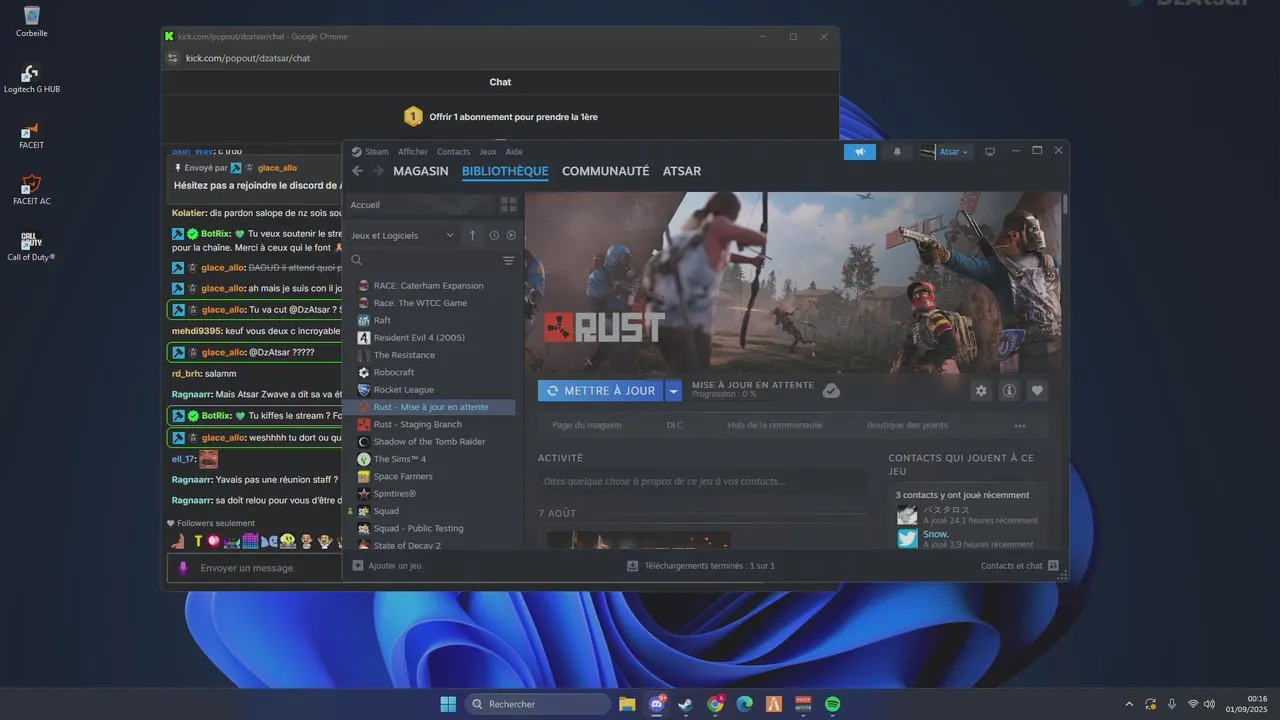This screenshot has width=1280, height=720.
Task: Open Spotify from the taskbar
Action: (832, 704)
